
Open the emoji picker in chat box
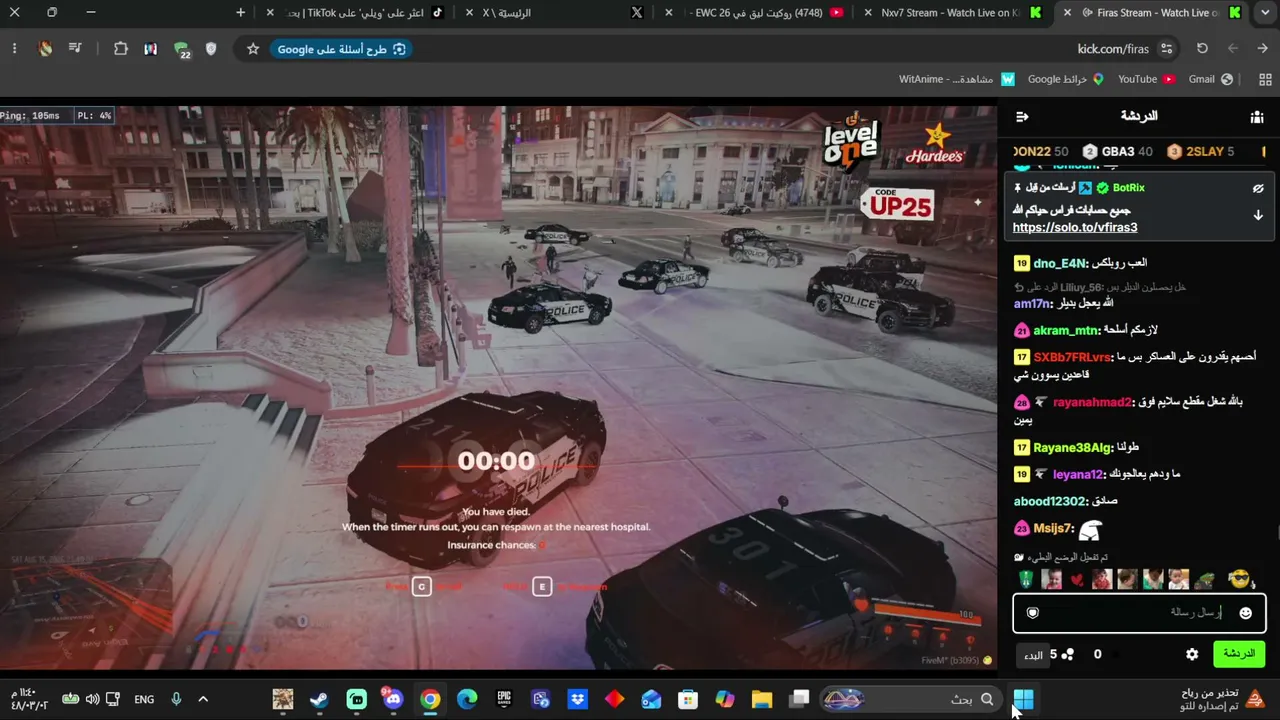[1245, 613]
